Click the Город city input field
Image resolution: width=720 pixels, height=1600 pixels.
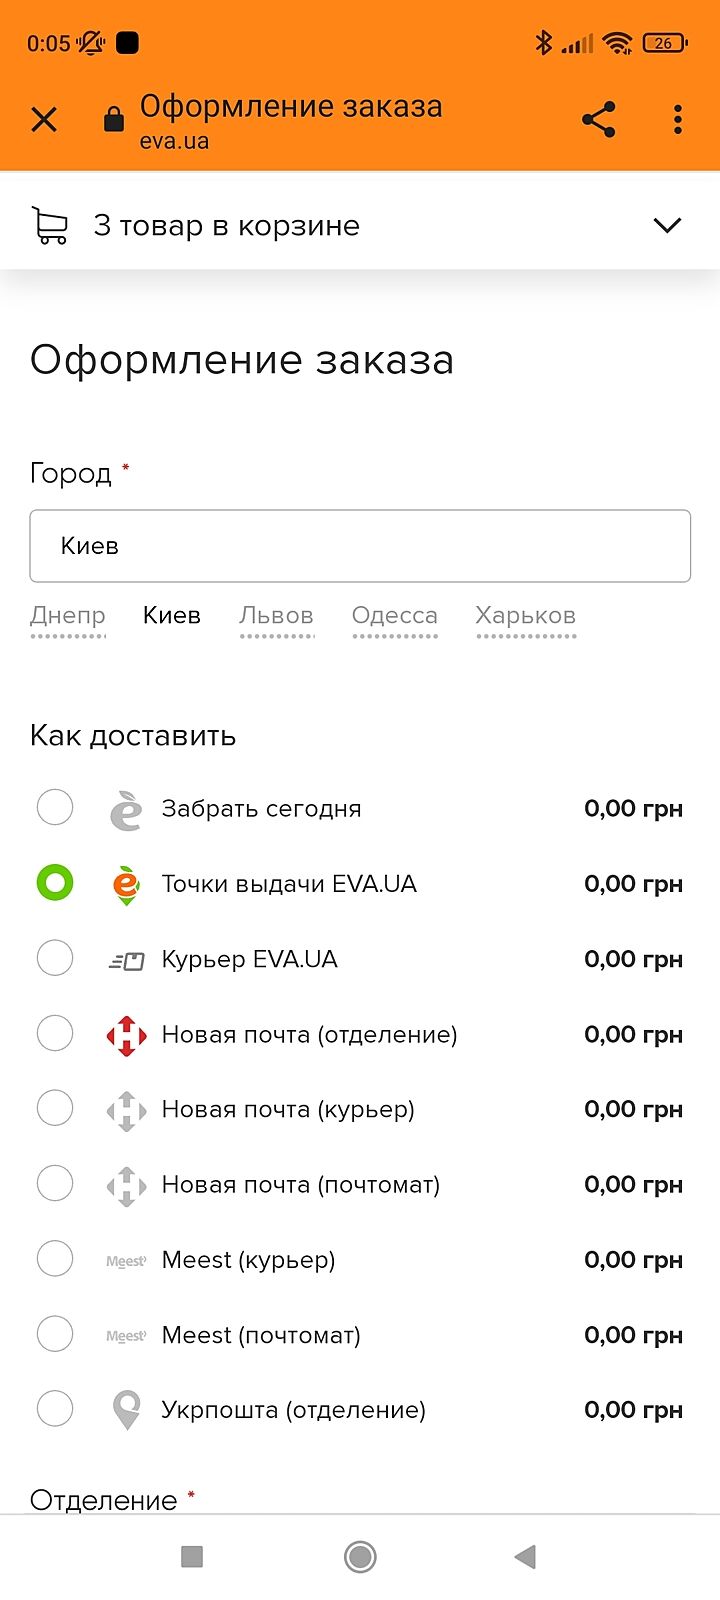(x=360, y=546)
